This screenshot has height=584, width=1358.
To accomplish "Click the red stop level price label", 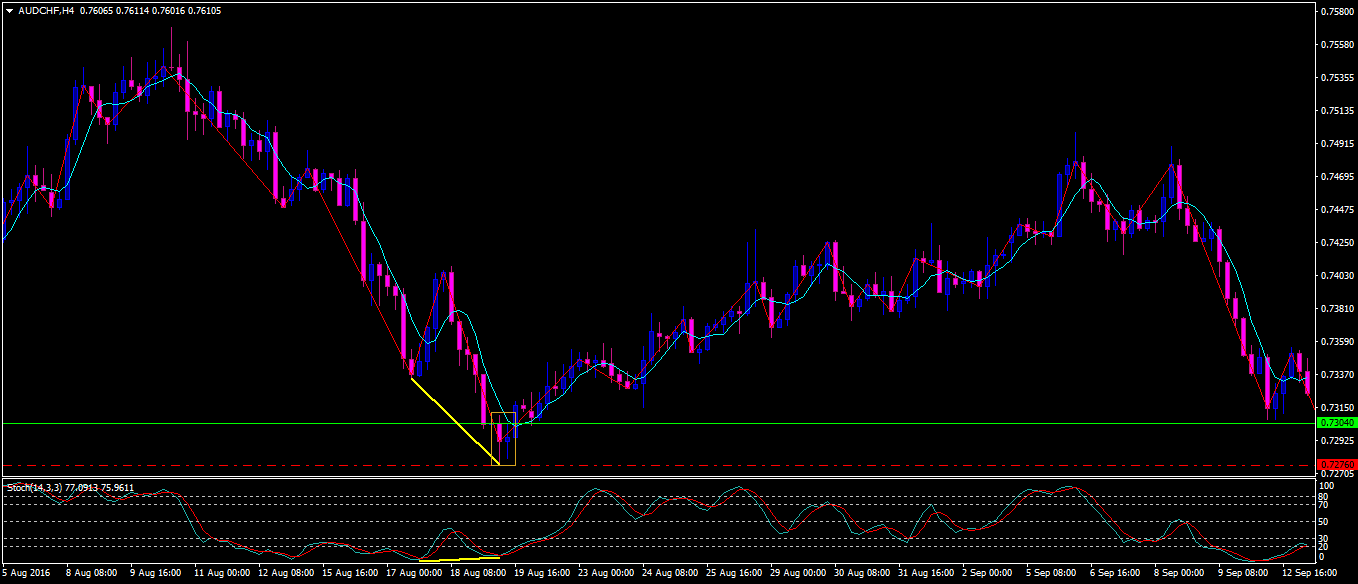I will tap(1336, 465).
